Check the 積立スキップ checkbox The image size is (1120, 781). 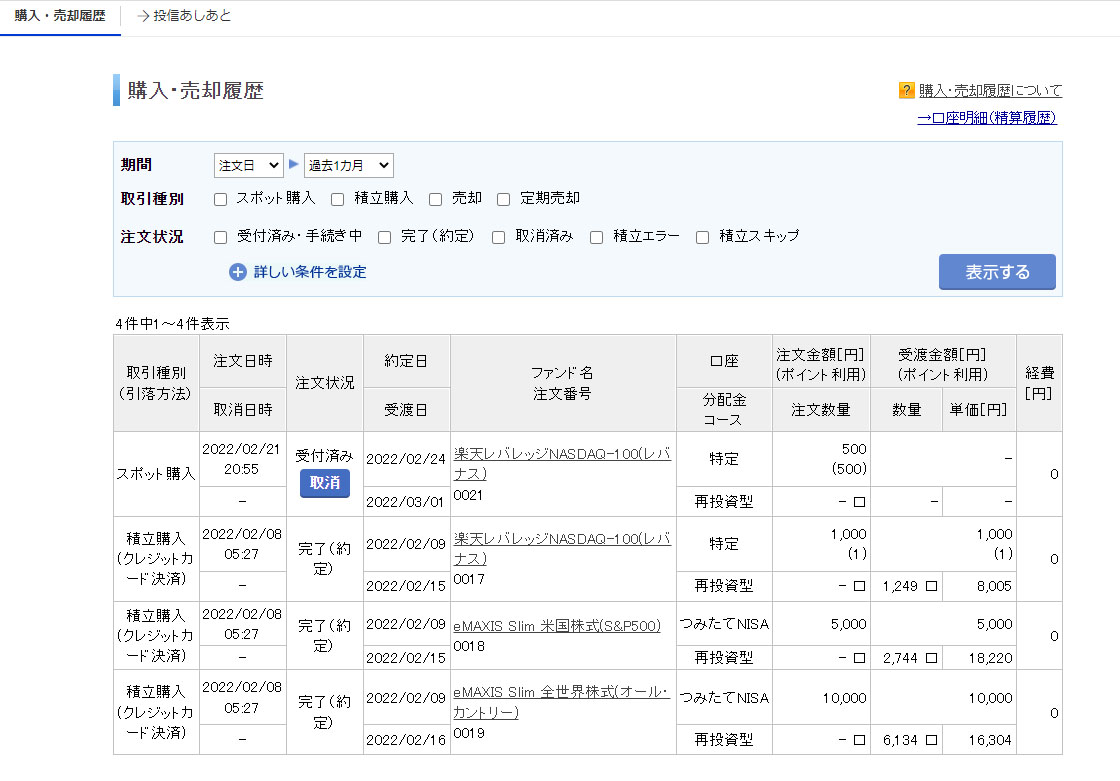703,238
